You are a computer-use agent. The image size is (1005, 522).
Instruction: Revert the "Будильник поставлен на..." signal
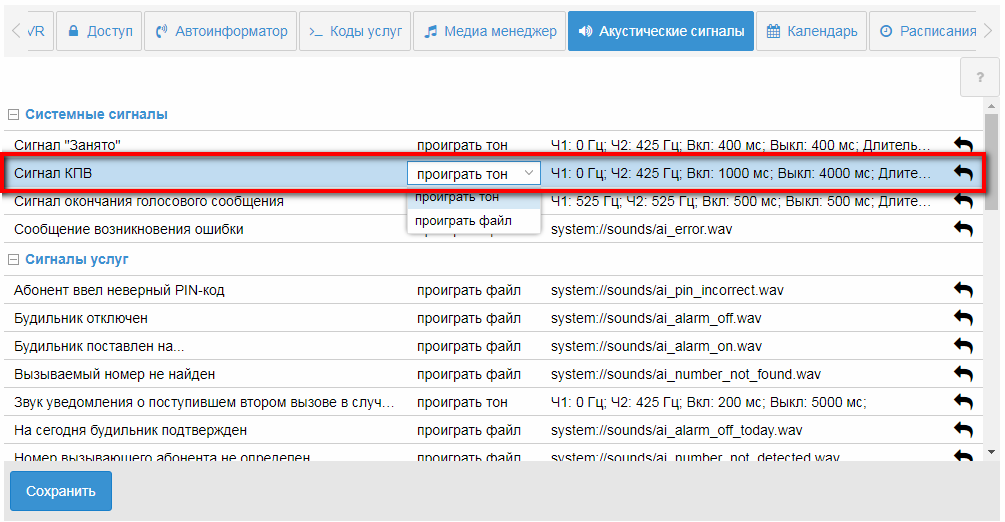point(963,346)
